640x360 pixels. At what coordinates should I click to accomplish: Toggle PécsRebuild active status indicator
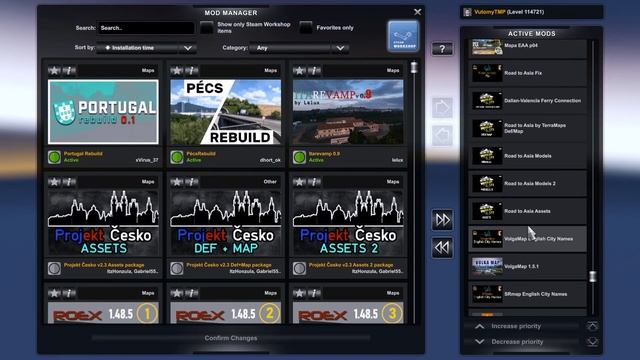click(x=177, y=157)
